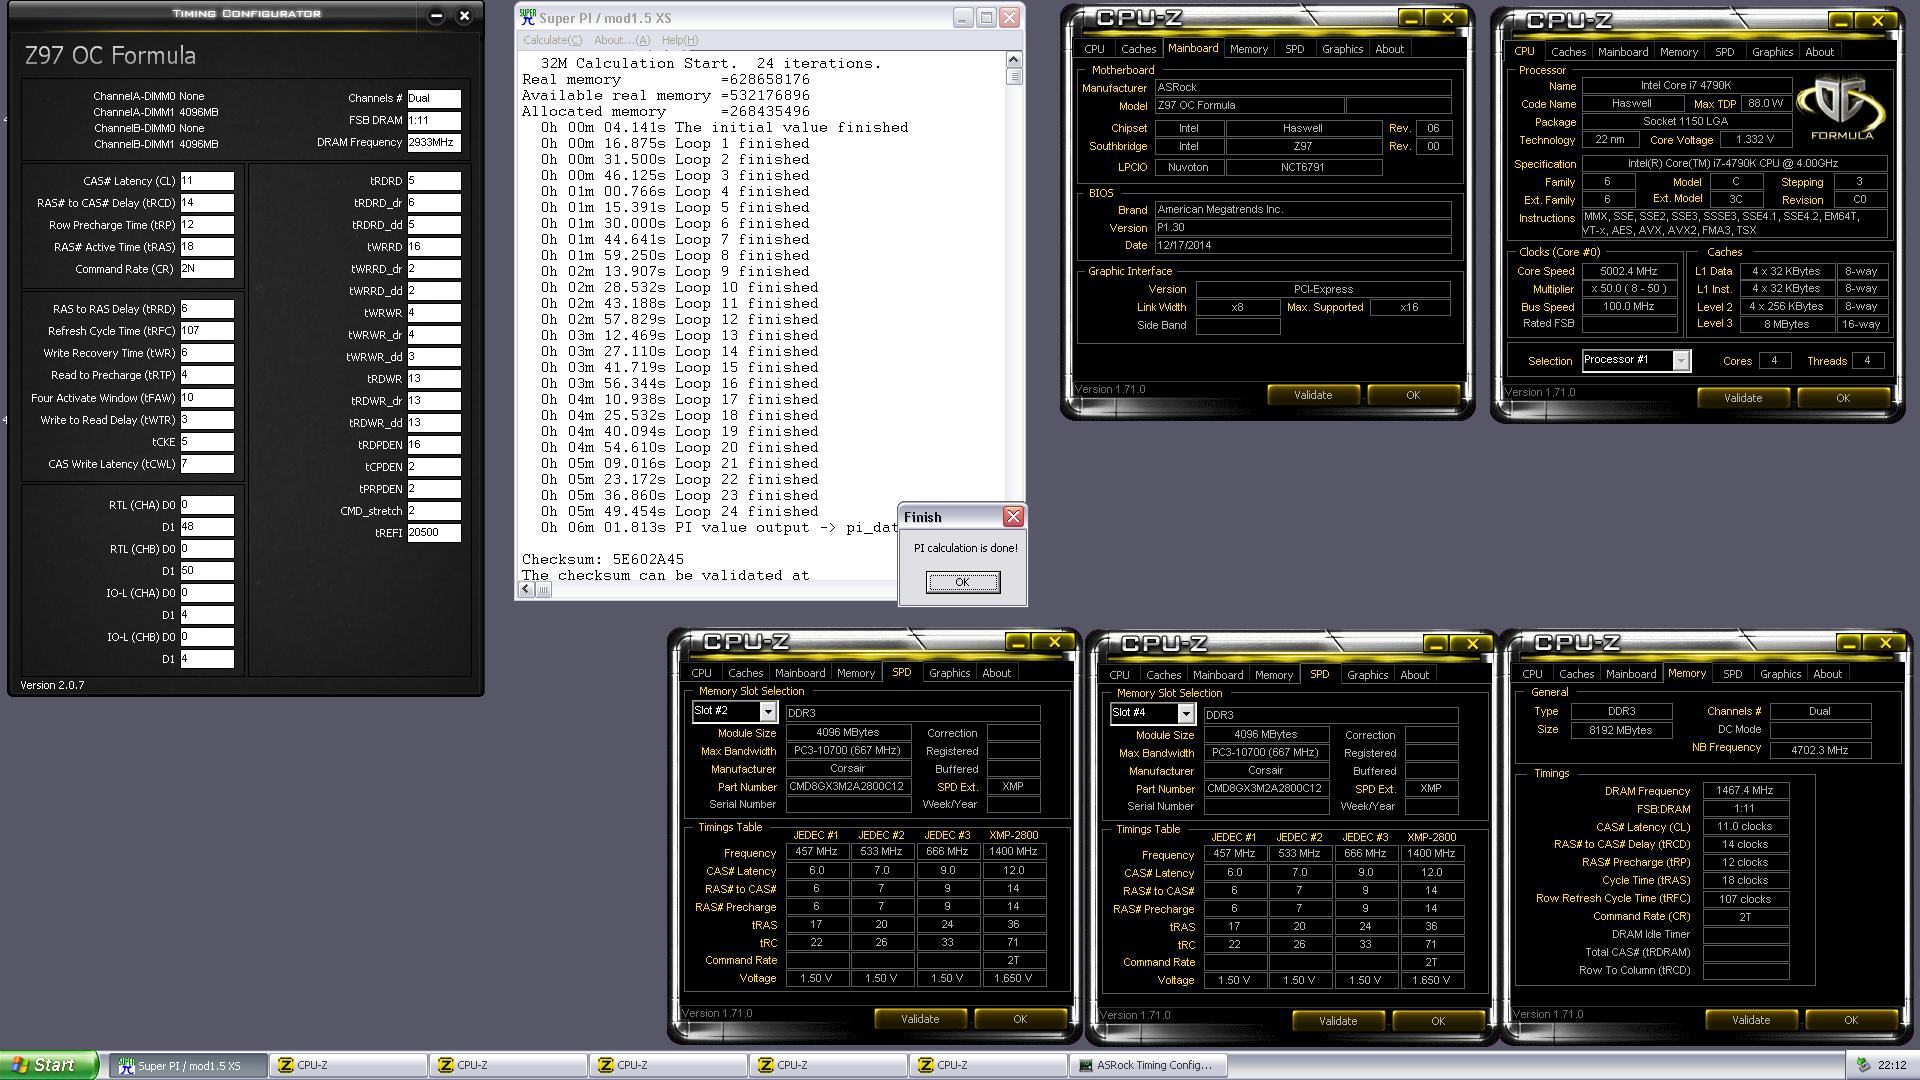Click the CAS# Latency (CL) input field
This screenshot has height=1080, width=1920.
pos(206,181)
